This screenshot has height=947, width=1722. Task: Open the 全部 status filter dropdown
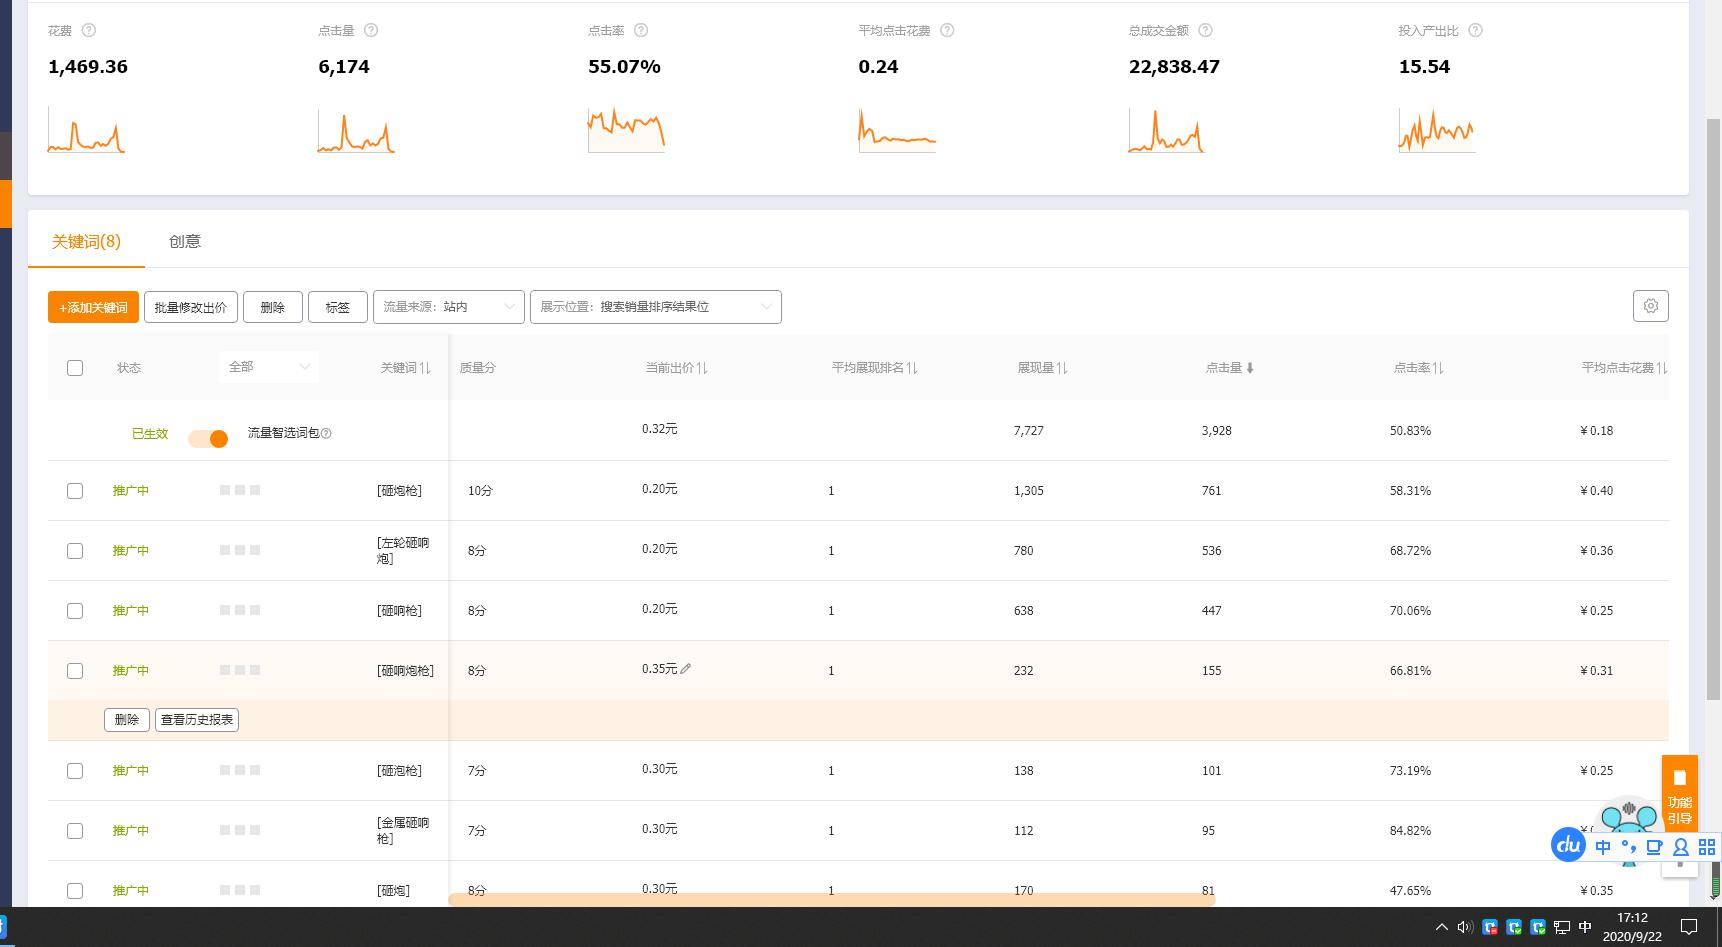[268, 367]
